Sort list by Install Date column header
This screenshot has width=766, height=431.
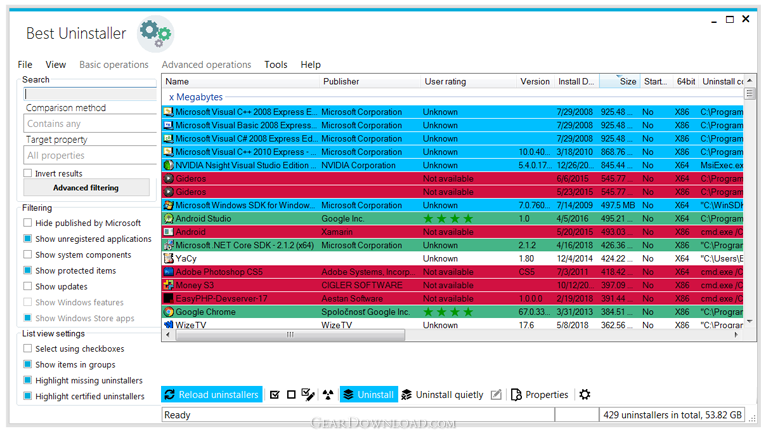tap(577, 81)
